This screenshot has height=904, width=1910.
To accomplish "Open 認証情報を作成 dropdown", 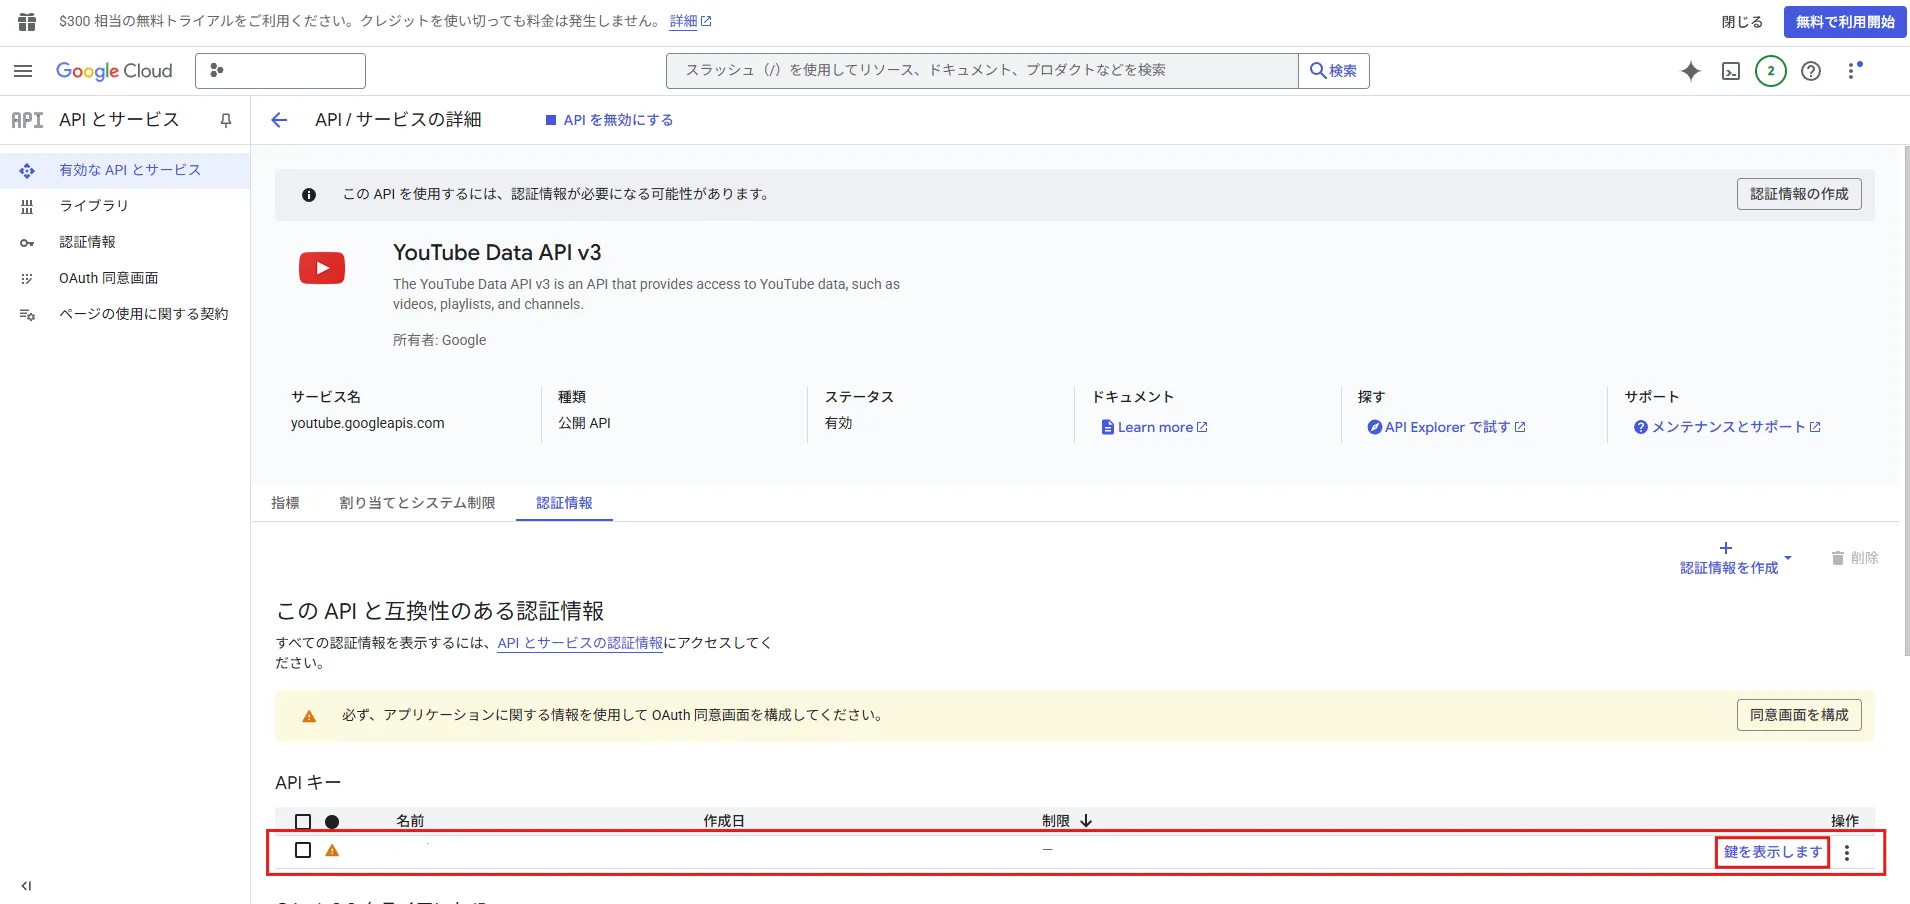I will coord(1735,558).
